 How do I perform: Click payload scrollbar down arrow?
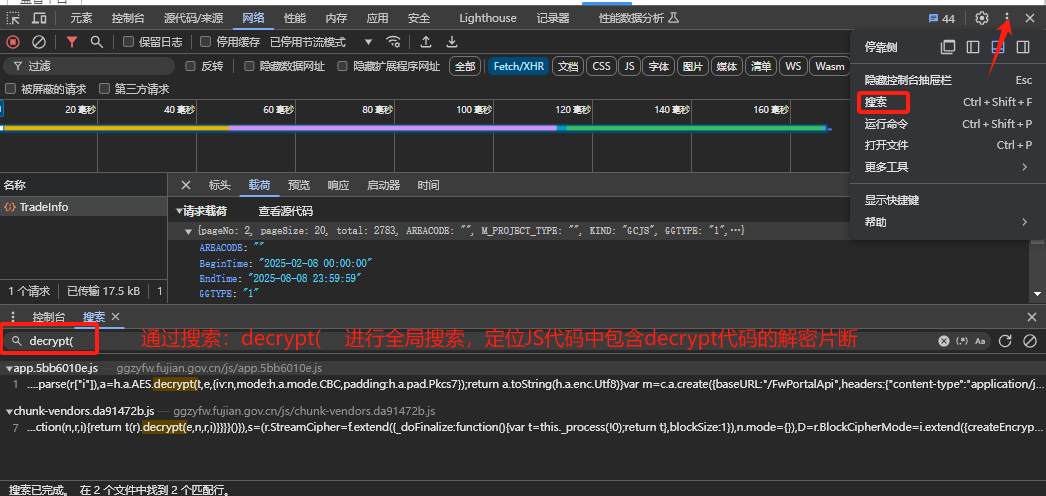pyautogui.click(x=1037, y=294)
